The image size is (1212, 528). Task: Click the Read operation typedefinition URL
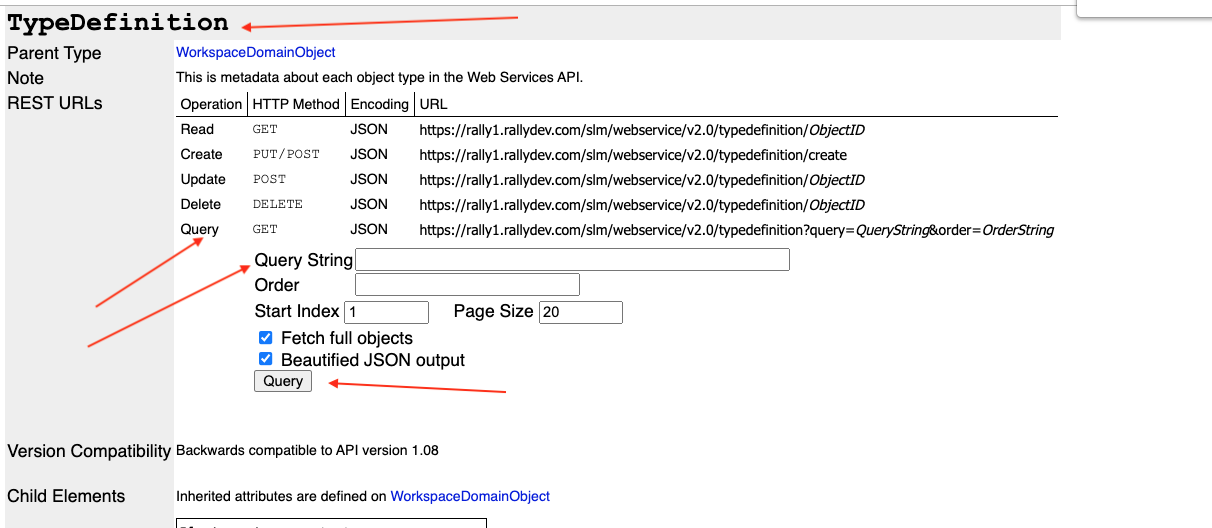coord(641,130)
